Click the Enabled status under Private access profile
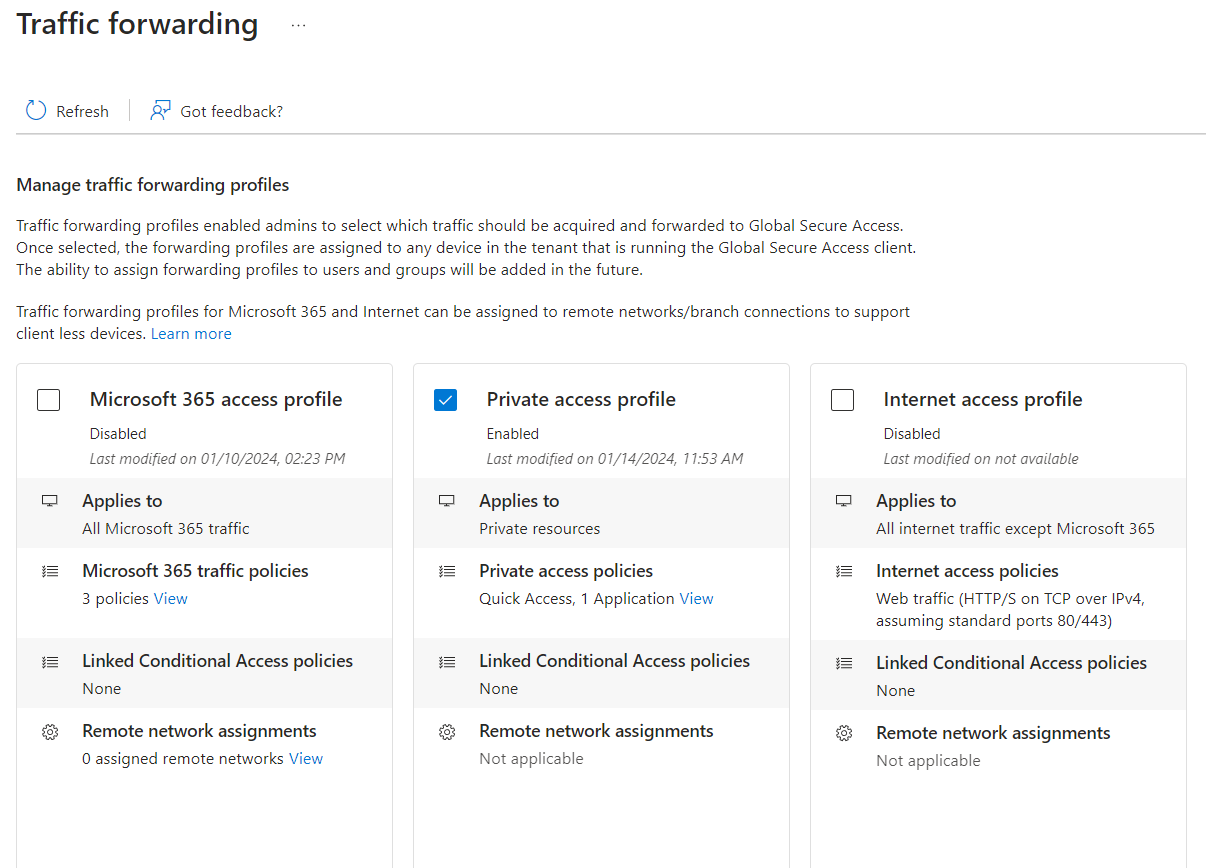The width and height of the screenshot is (1206, 868). tap(513, 434)
